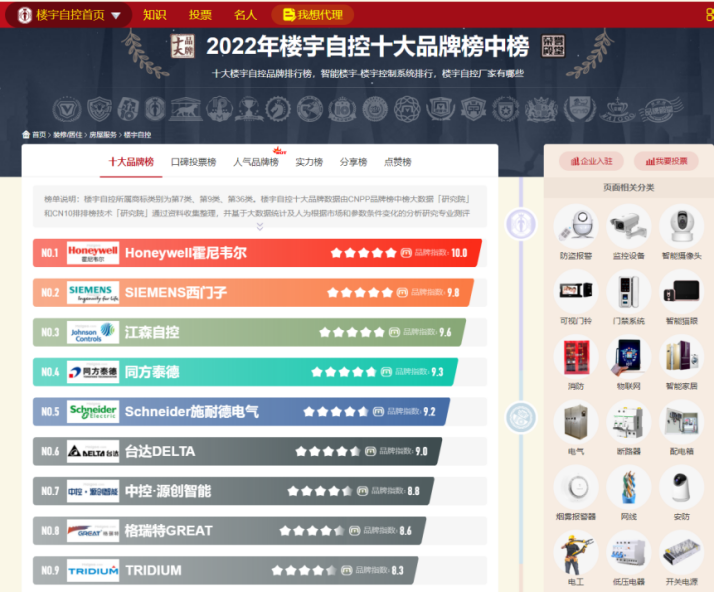Open the 楼宇自控 breadcrumb link
This screenshot has width=714, height=593.
pyautogui.click(x=138, y=135)
